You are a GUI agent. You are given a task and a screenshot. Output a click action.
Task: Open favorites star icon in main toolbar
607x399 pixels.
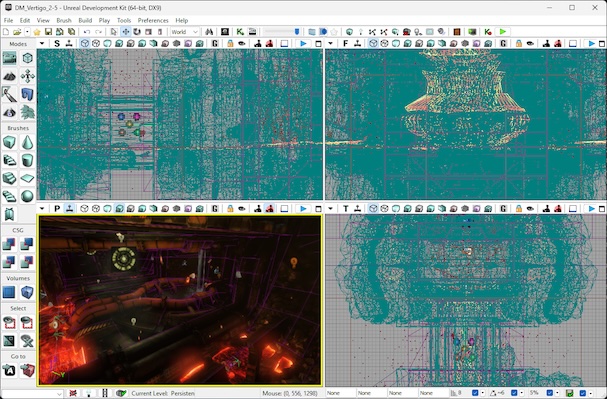pos(37,32)
